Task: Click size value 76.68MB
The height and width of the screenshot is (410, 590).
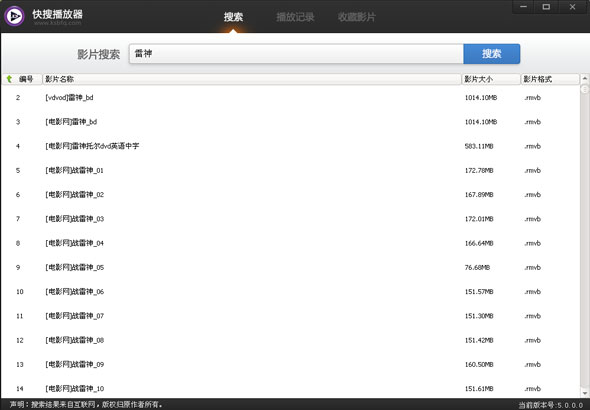Action: (x=477, y=267)
